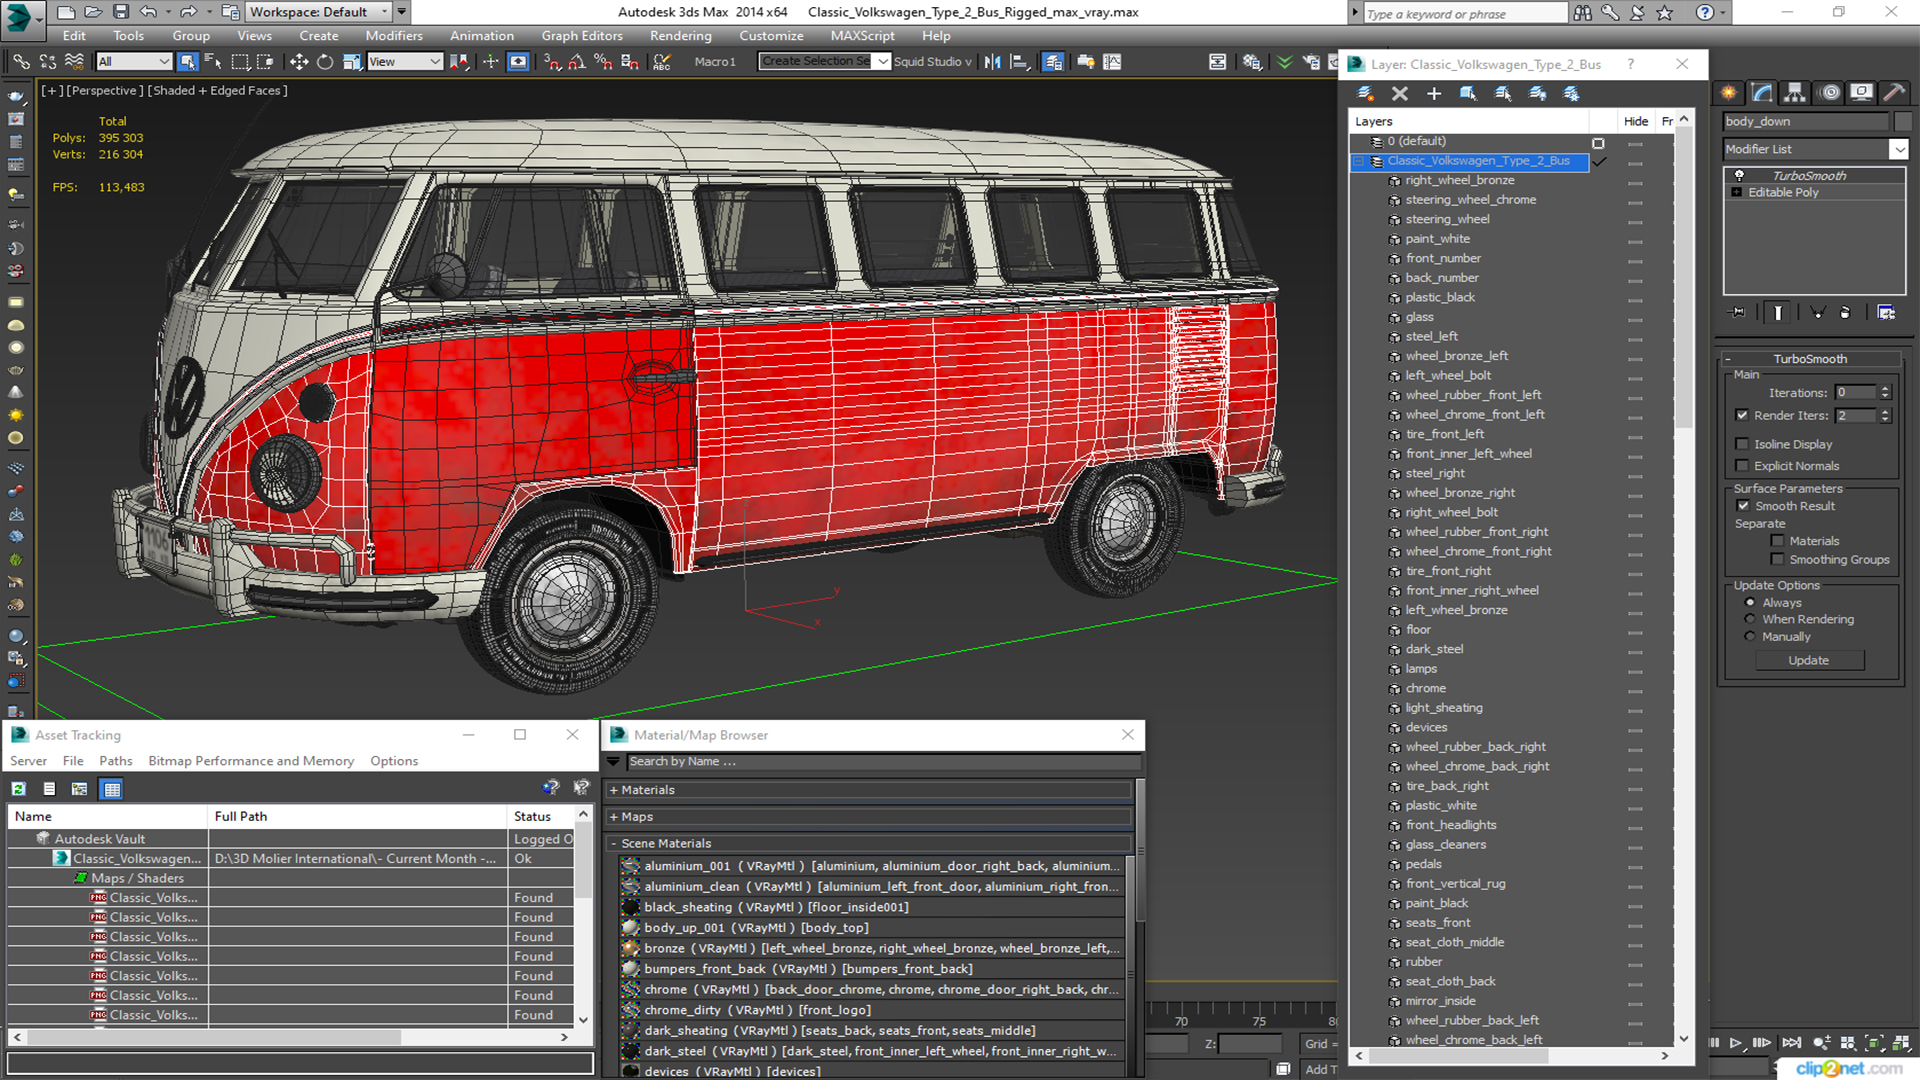Viewport: 1920px width, 1080px height.
Task: Open the selection filter All dropdown
Action: coord(134,62)
